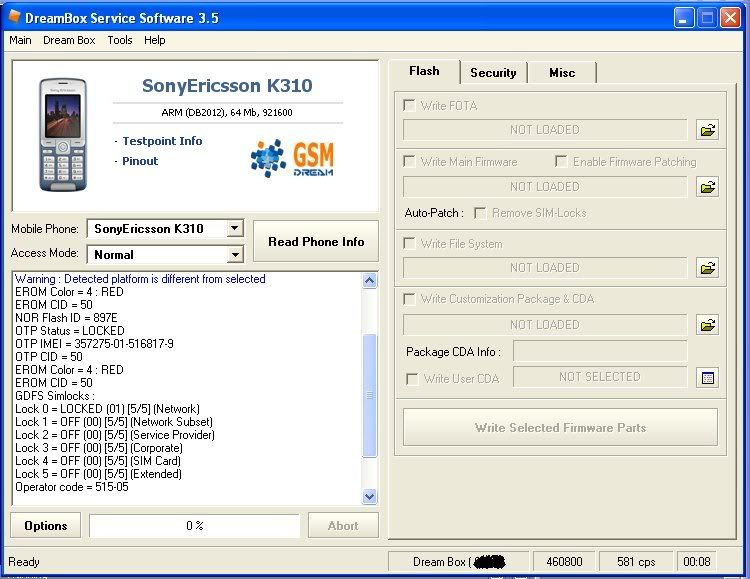The height and width of the screenshot is (579, 750).
Task: Click the Customization Package NOT LOADED field
Action: coord(545,325)
